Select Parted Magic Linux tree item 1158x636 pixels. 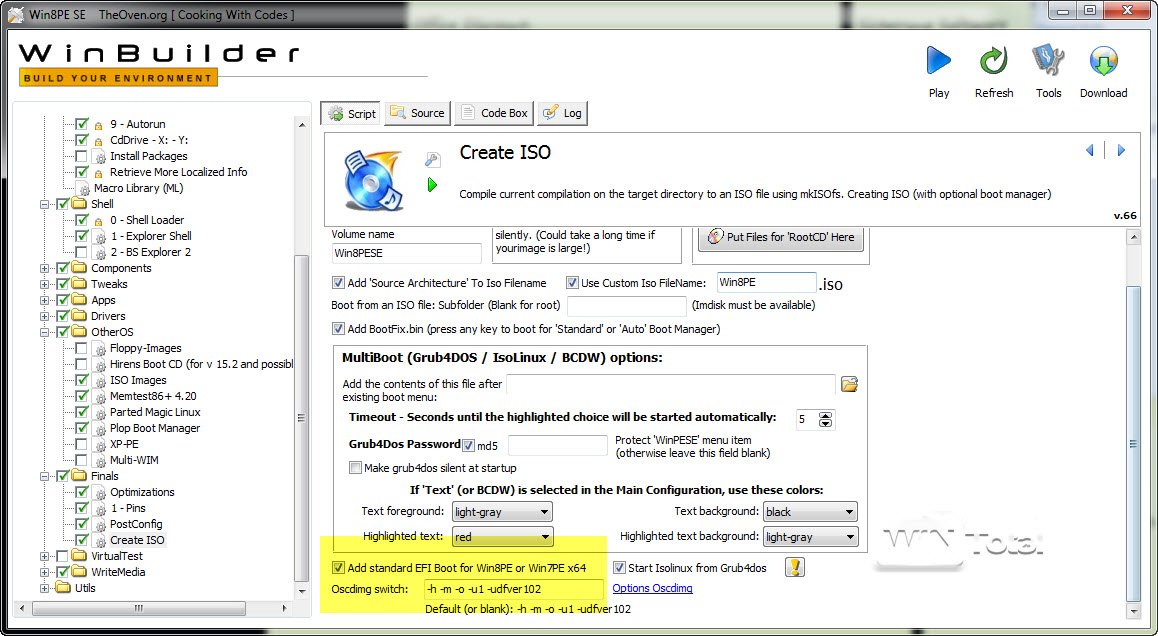pos(155,412)
